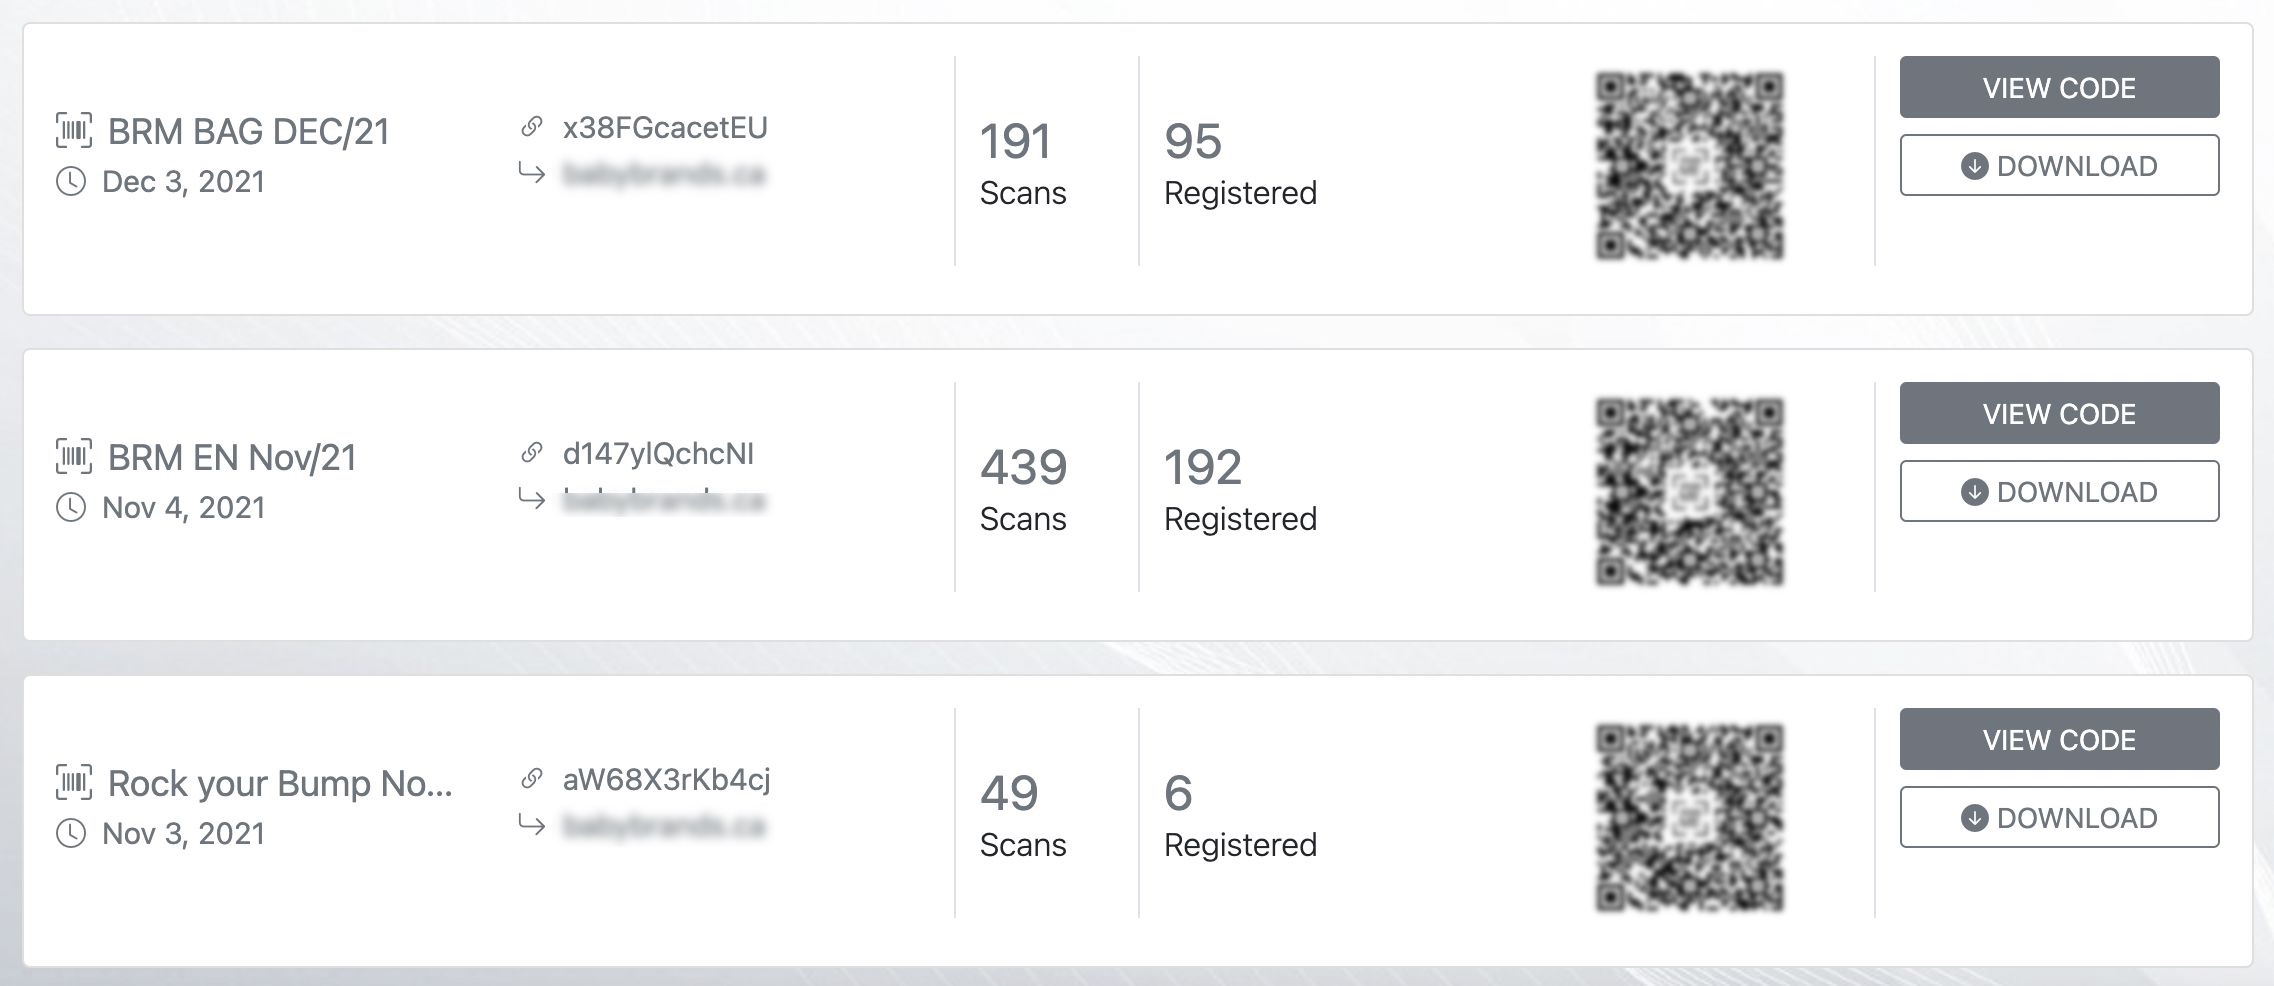The image size is (2274, 986).
Task: Open QR thumbnail for BRM EN Nov/21
Action: click(x=1689, y=491)
